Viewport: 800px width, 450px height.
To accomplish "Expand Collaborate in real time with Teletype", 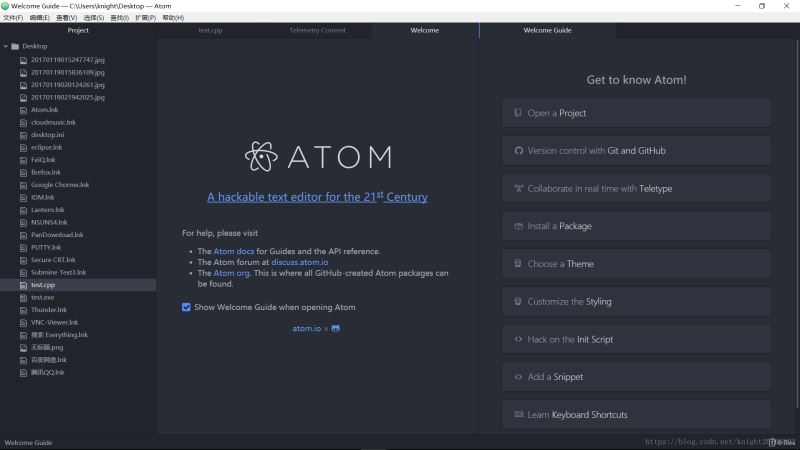I will click(636, 189).
